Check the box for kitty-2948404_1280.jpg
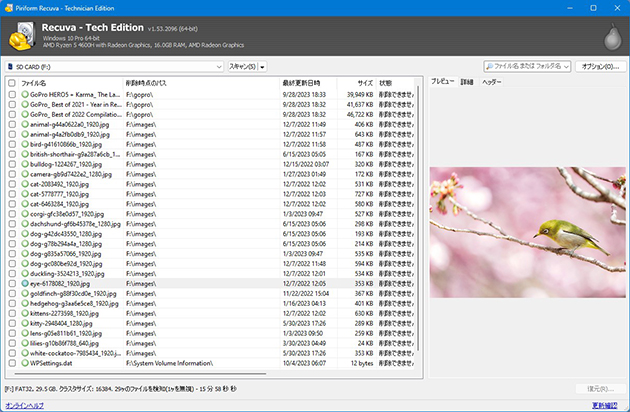Viewport: 630px width, 412px height. coord(12,323)
